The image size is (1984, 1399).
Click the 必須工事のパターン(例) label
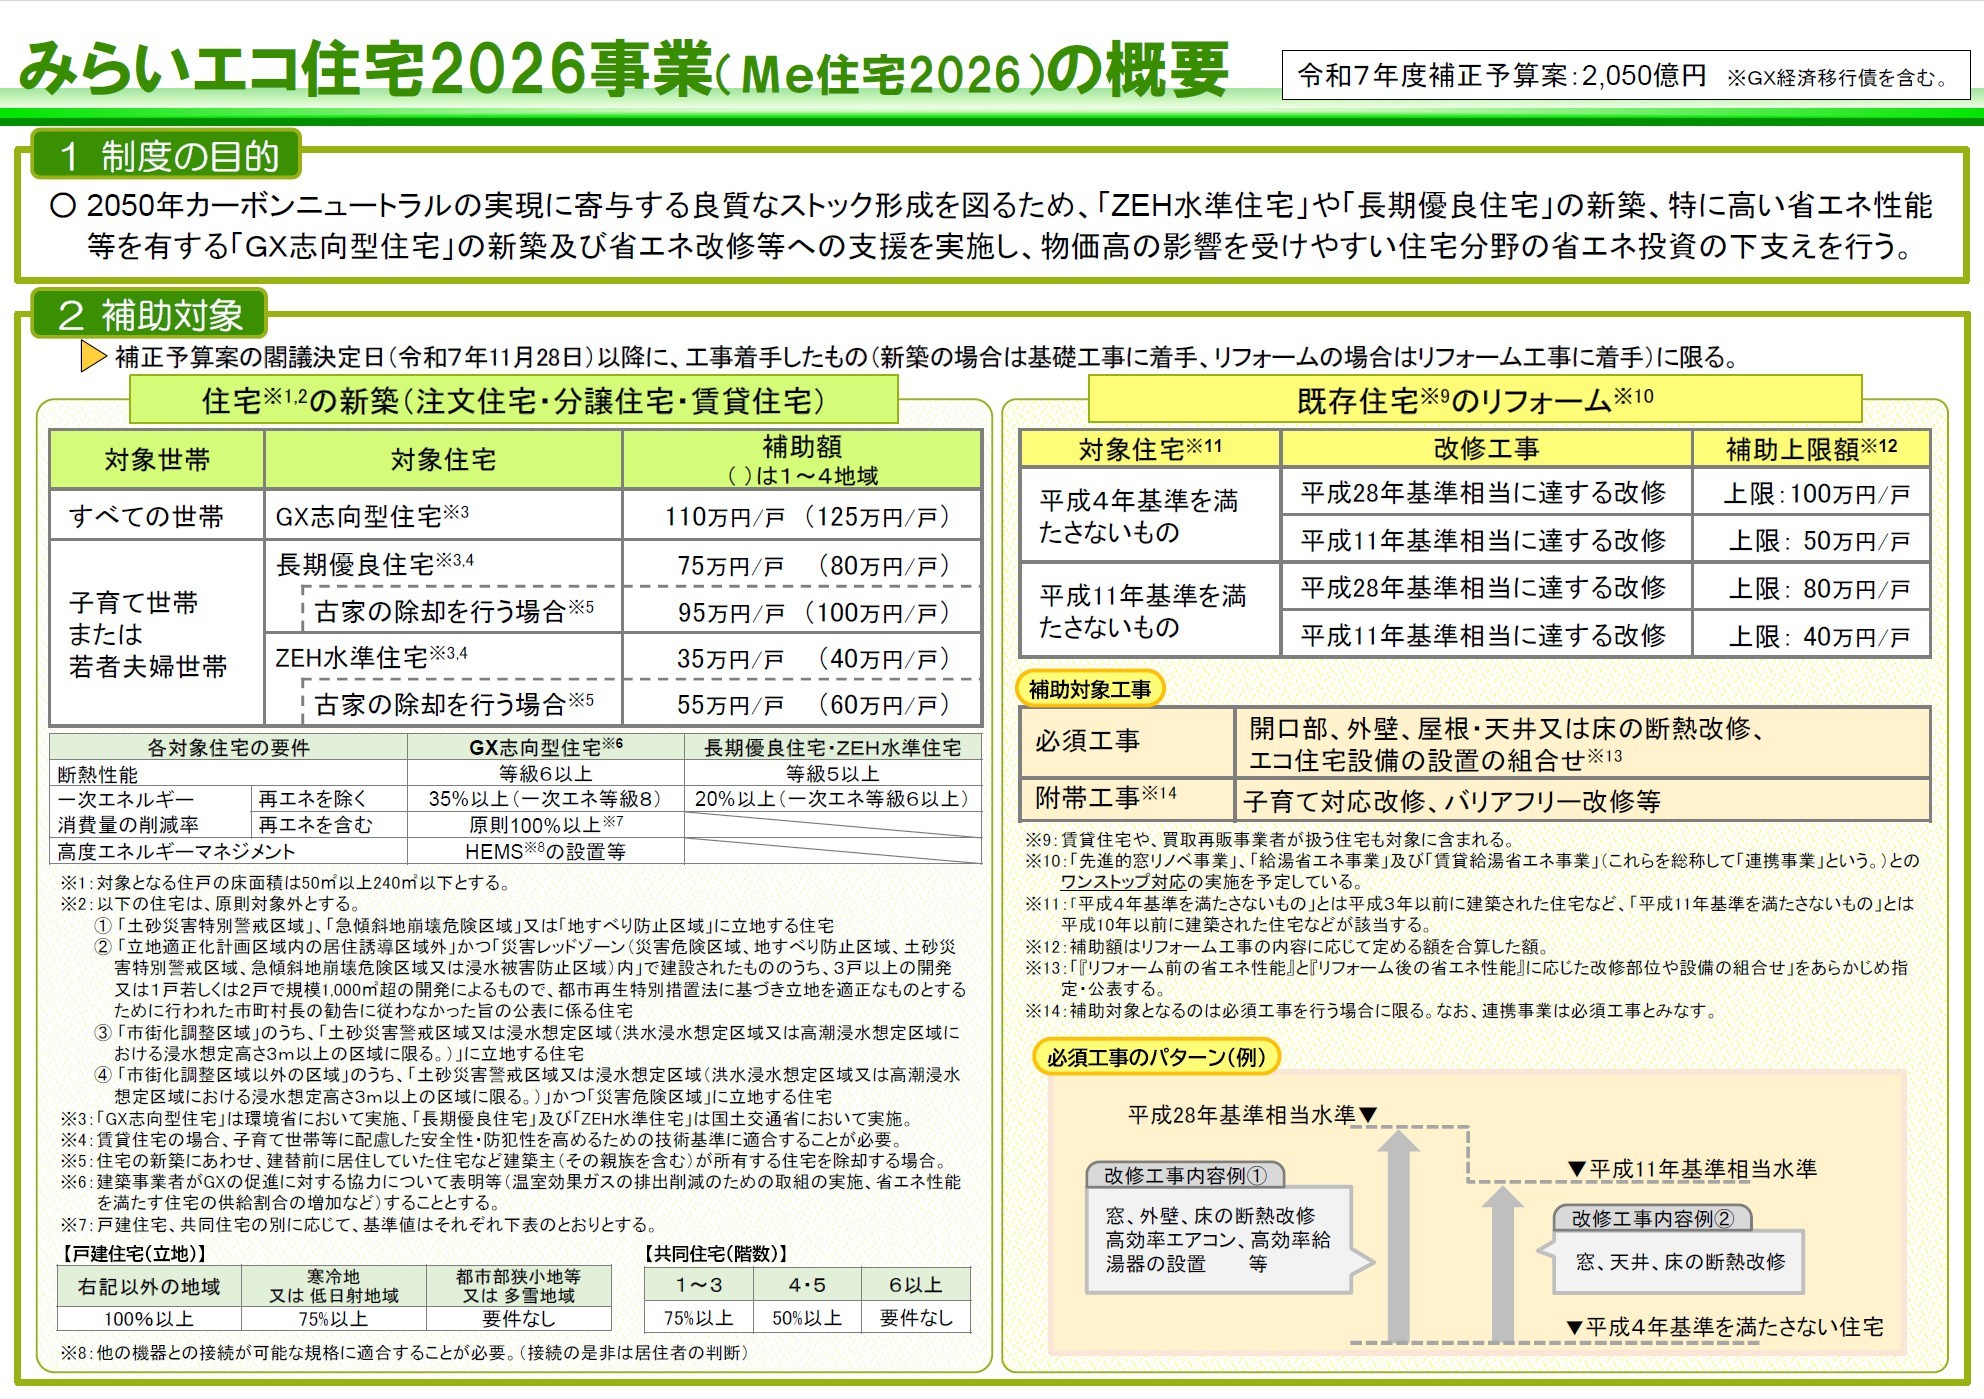1156,1057
